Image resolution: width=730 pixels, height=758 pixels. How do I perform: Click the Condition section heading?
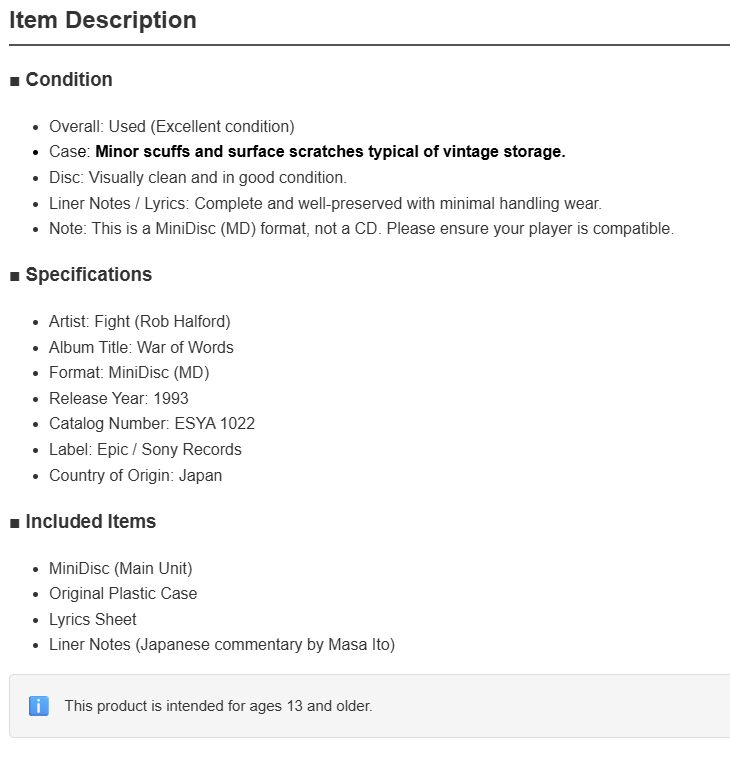[61, 80]
